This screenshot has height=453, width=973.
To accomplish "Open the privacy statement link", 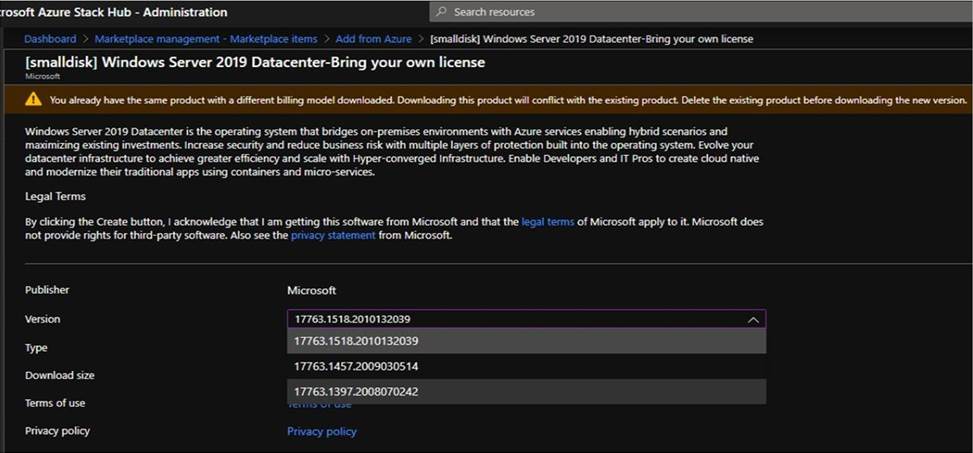I will (333, 235).
